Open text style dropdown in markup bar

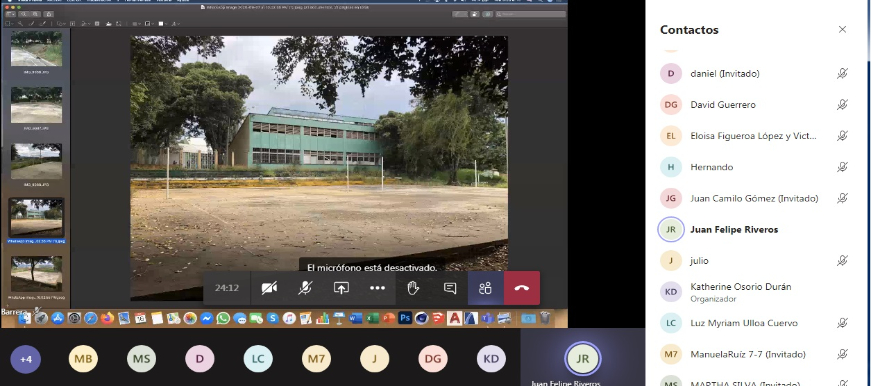pos(176,24)
